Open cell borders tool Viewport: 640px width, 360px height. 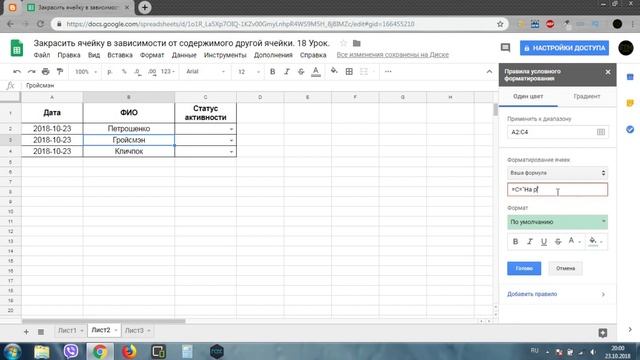[349, 71]
